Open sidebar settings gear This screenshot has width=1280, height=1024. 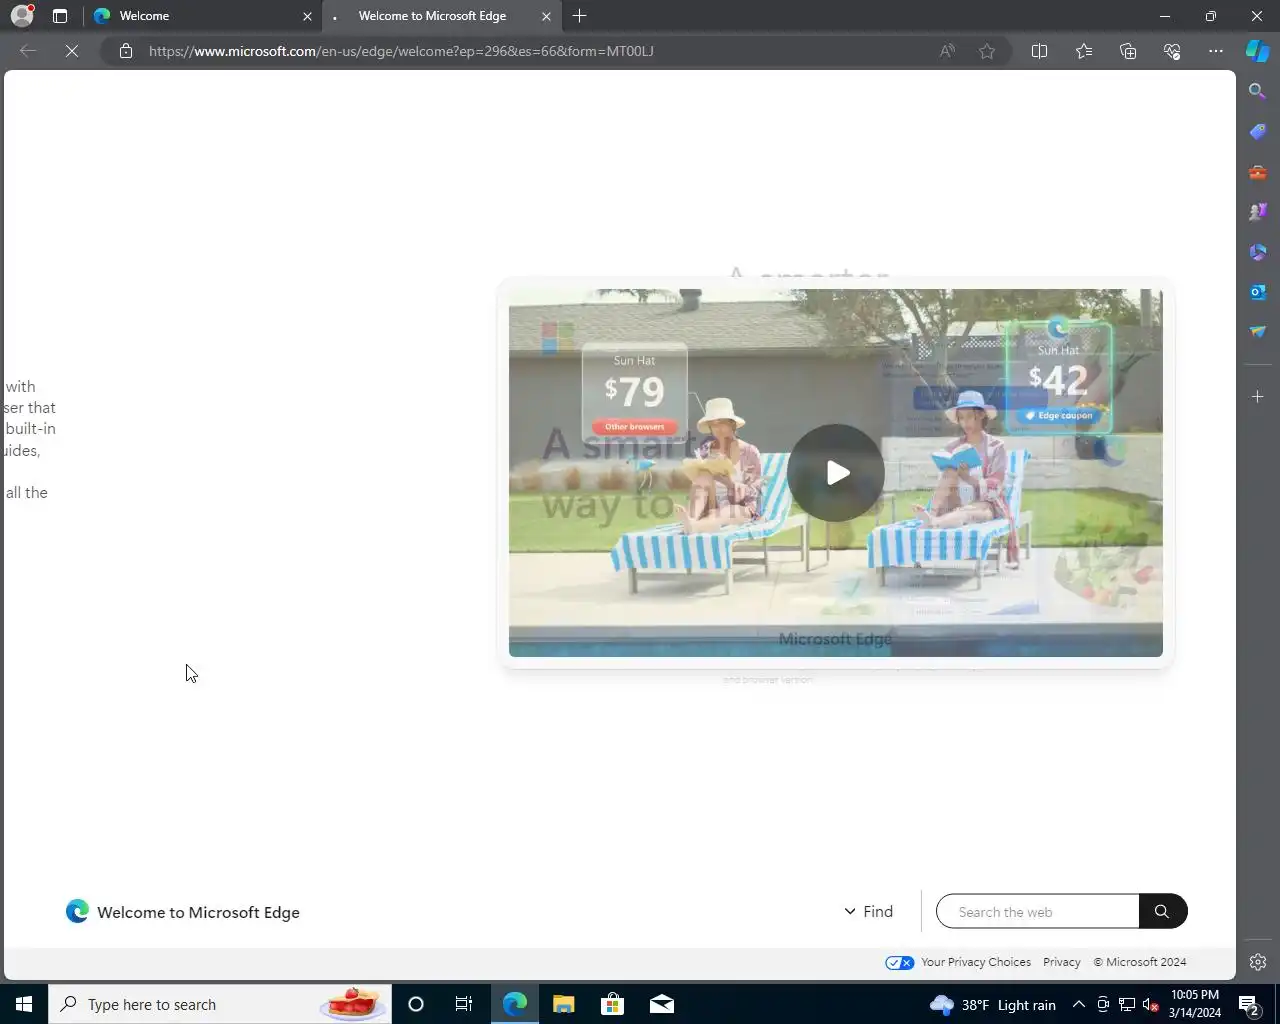coord(1258,962)
